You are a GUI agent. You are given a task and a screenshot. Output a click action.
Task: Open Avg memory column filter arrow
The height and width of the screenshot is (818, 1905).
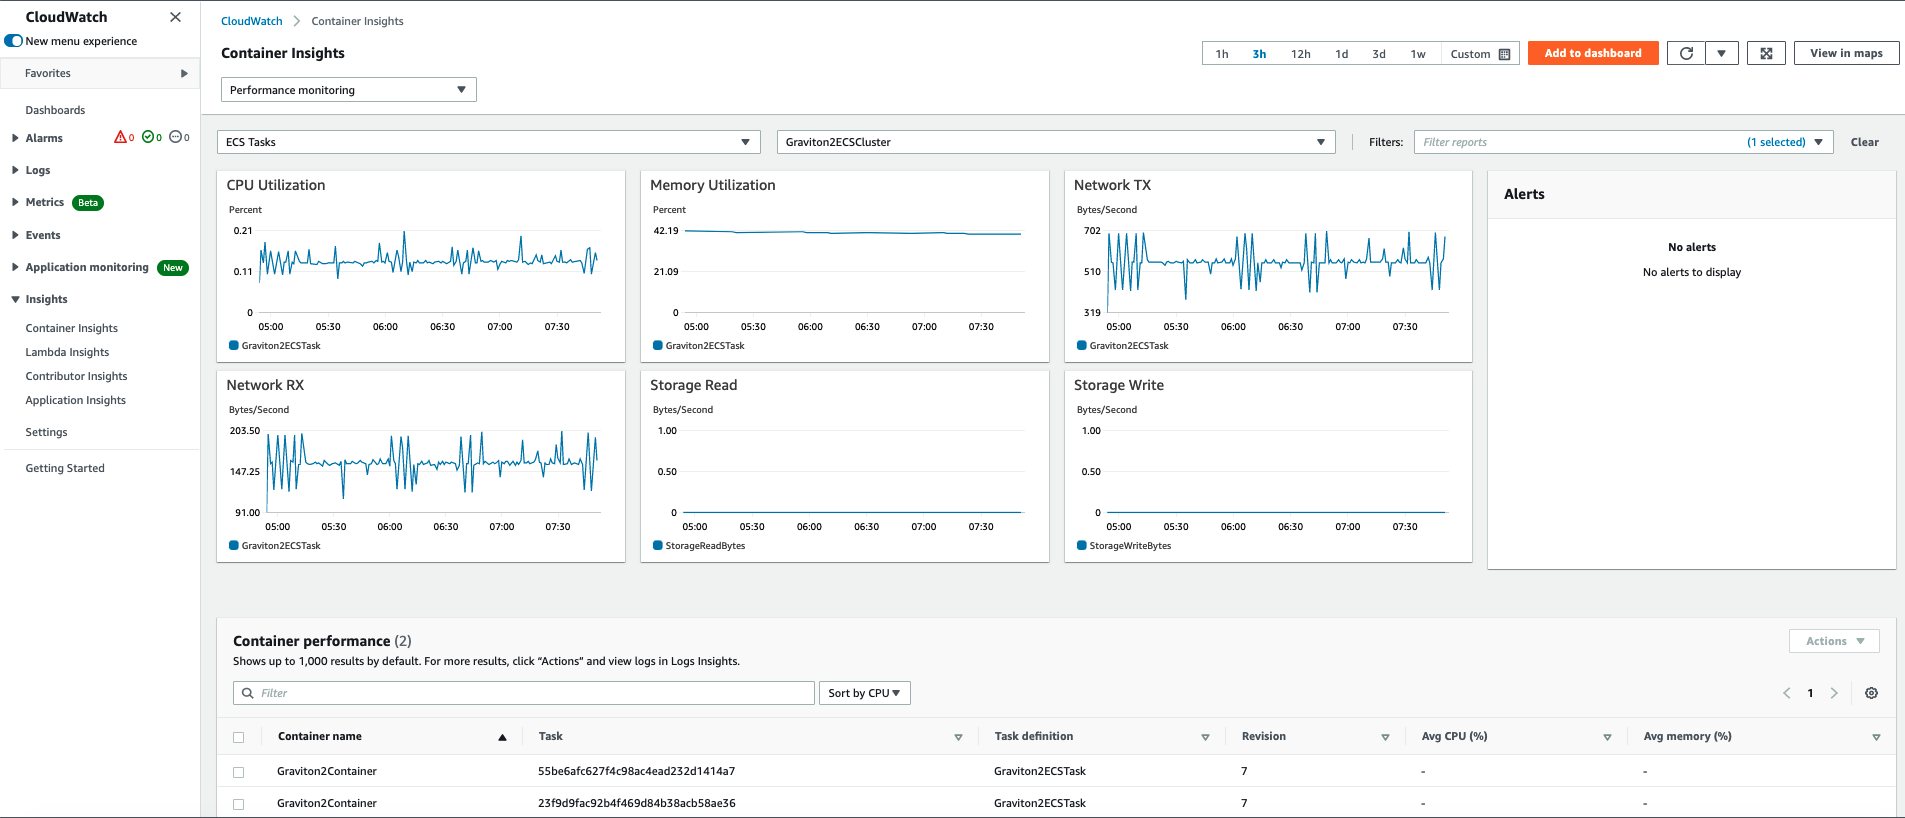tap(1876, 737)
